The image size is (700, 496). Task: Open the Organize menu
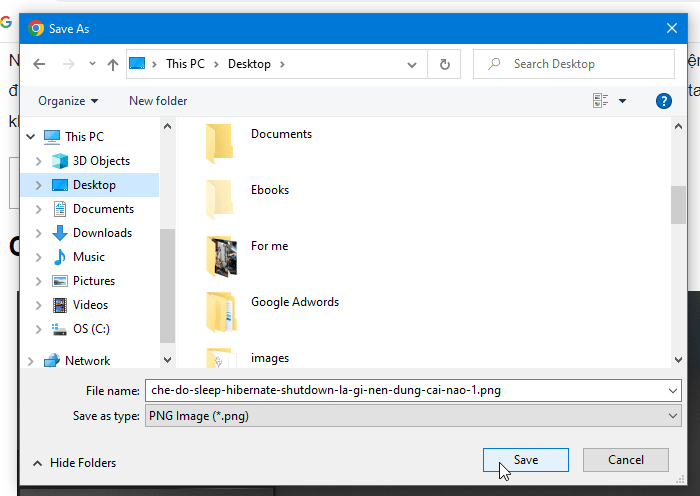(x=68, y=101)
